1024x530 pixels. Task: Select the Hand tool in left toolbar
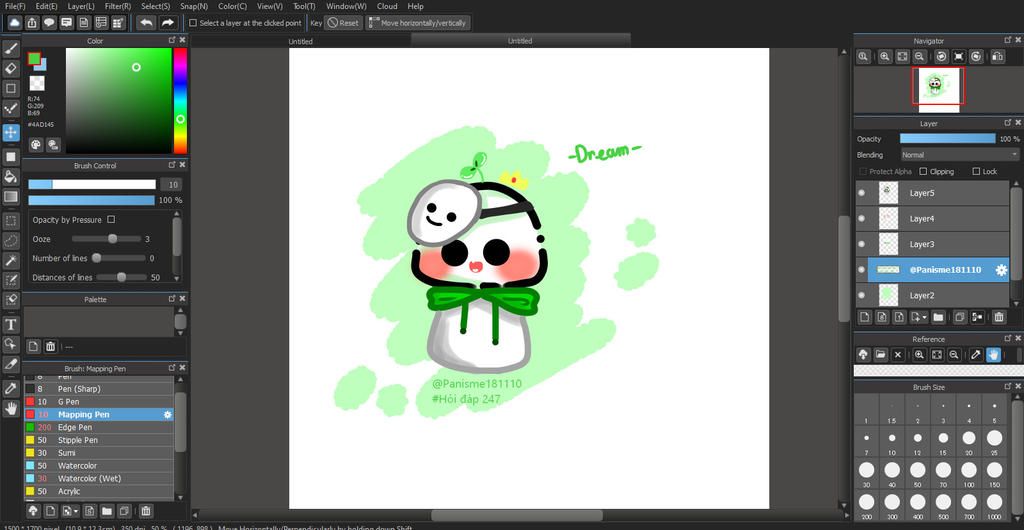click(10, 408)
